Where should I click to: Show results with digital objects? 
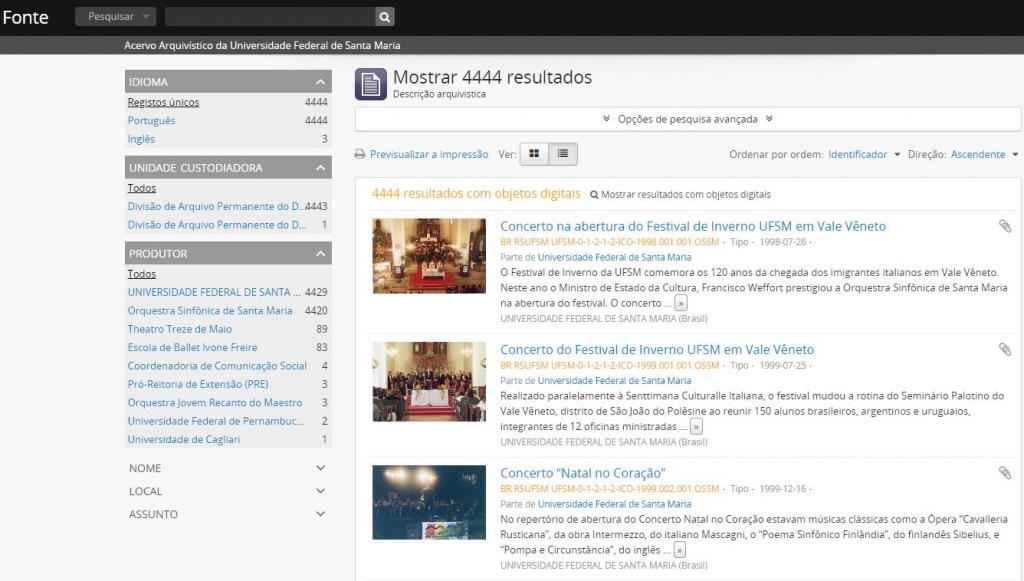[685, 194]
